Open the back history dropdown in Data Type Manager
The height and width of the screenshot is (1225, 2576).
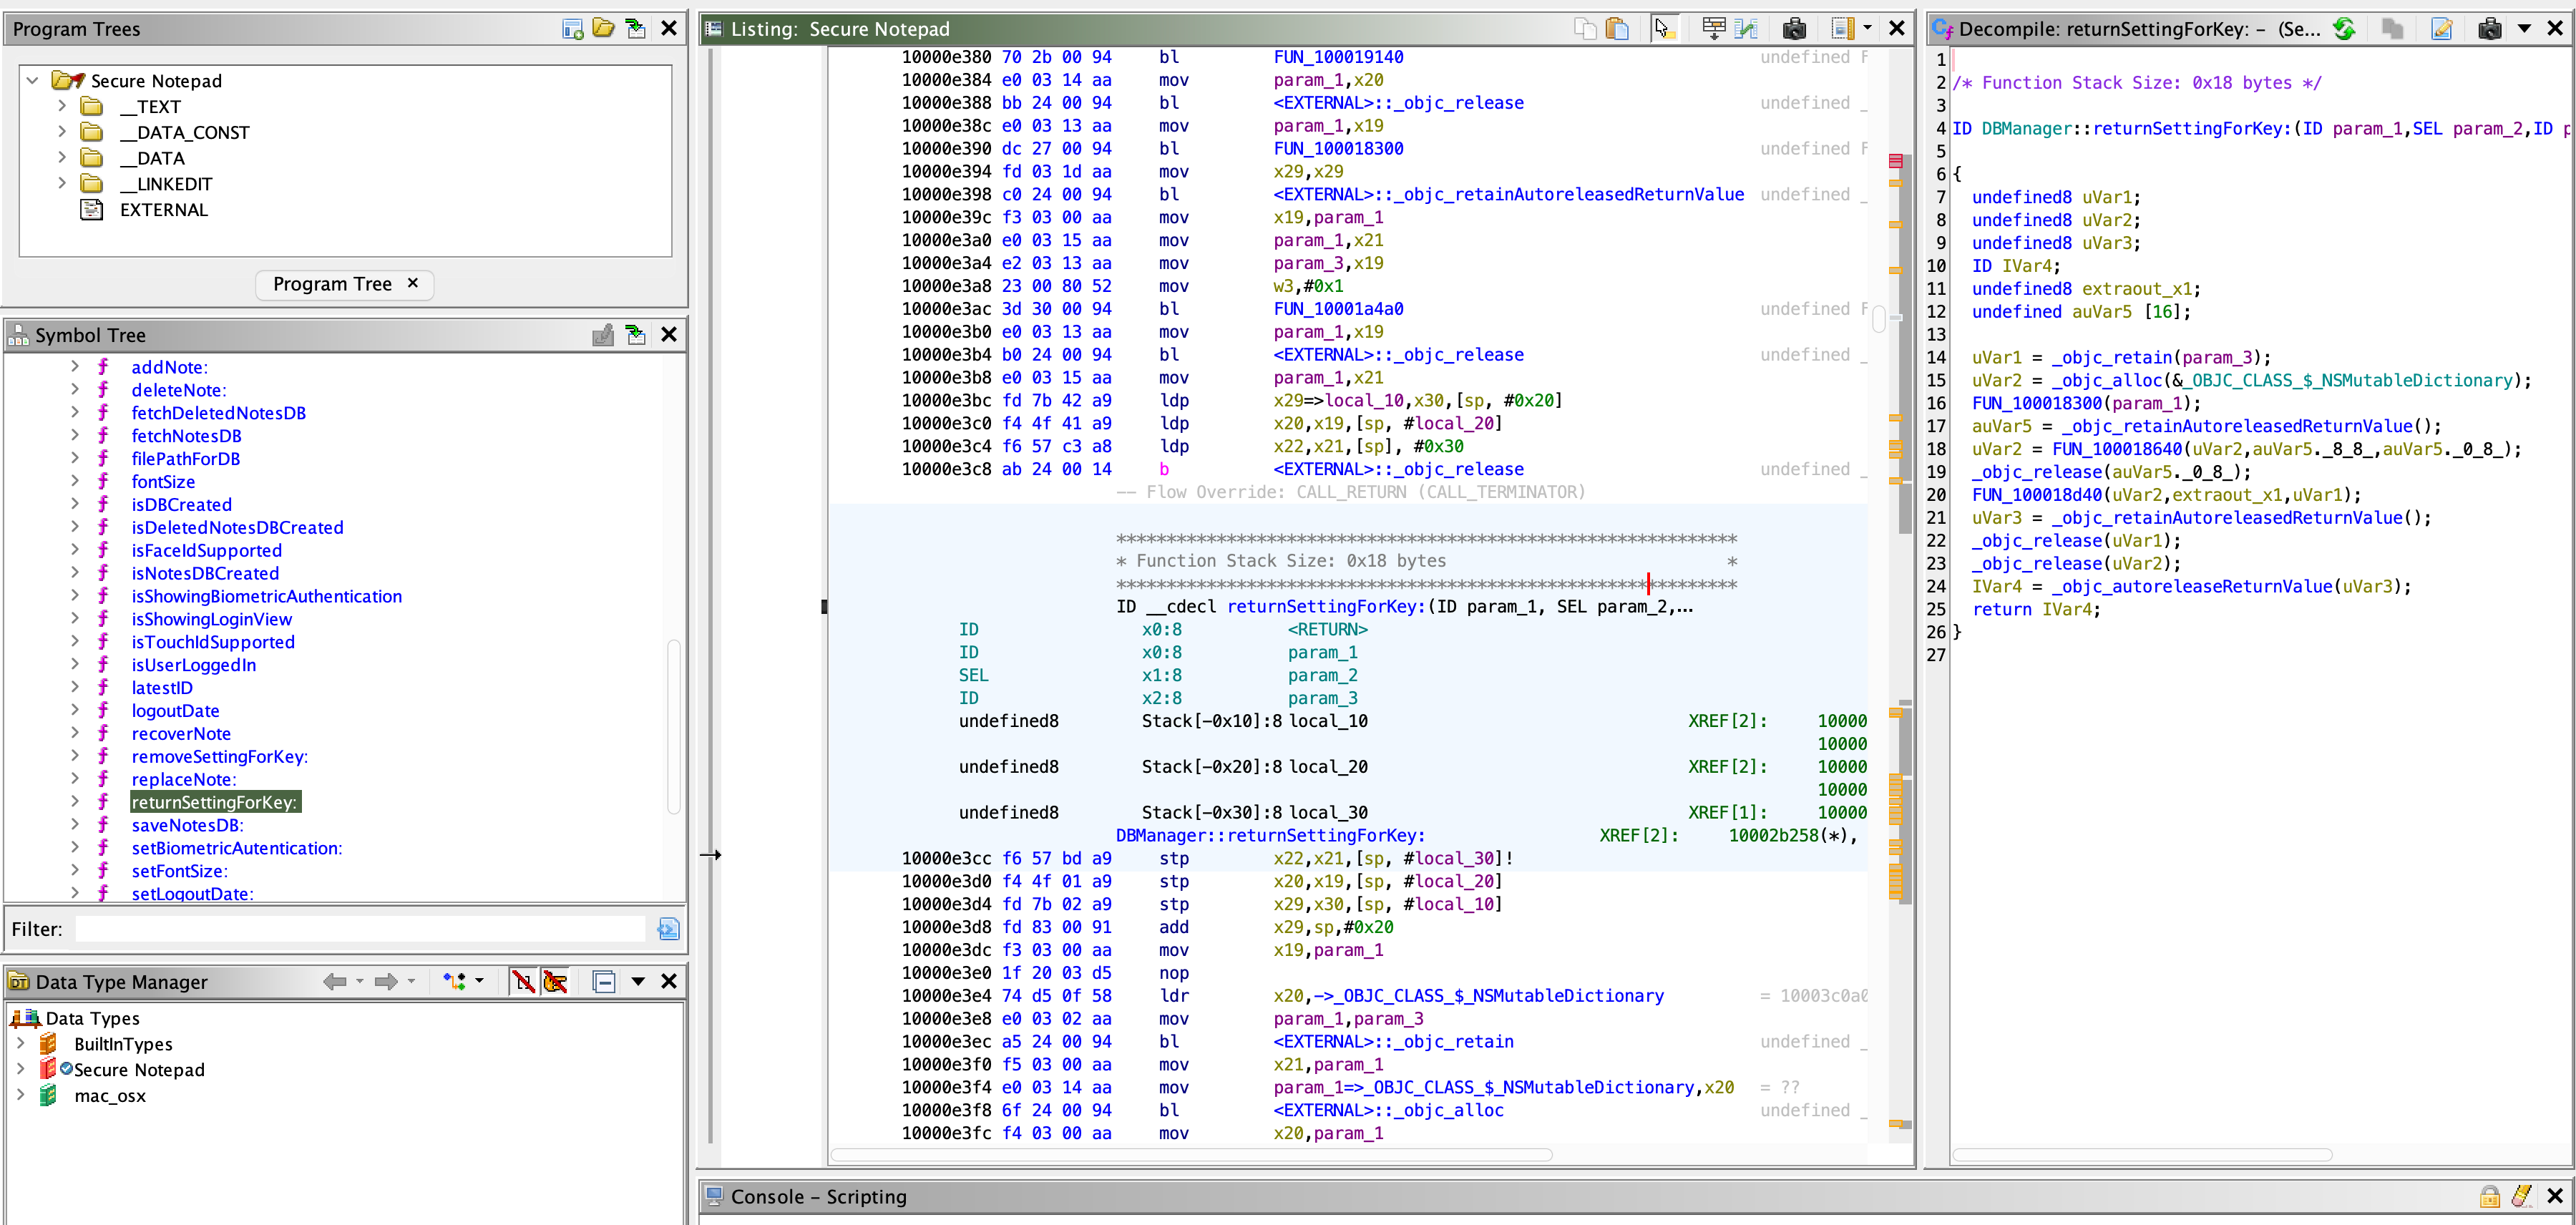click(x=360, y=982)
